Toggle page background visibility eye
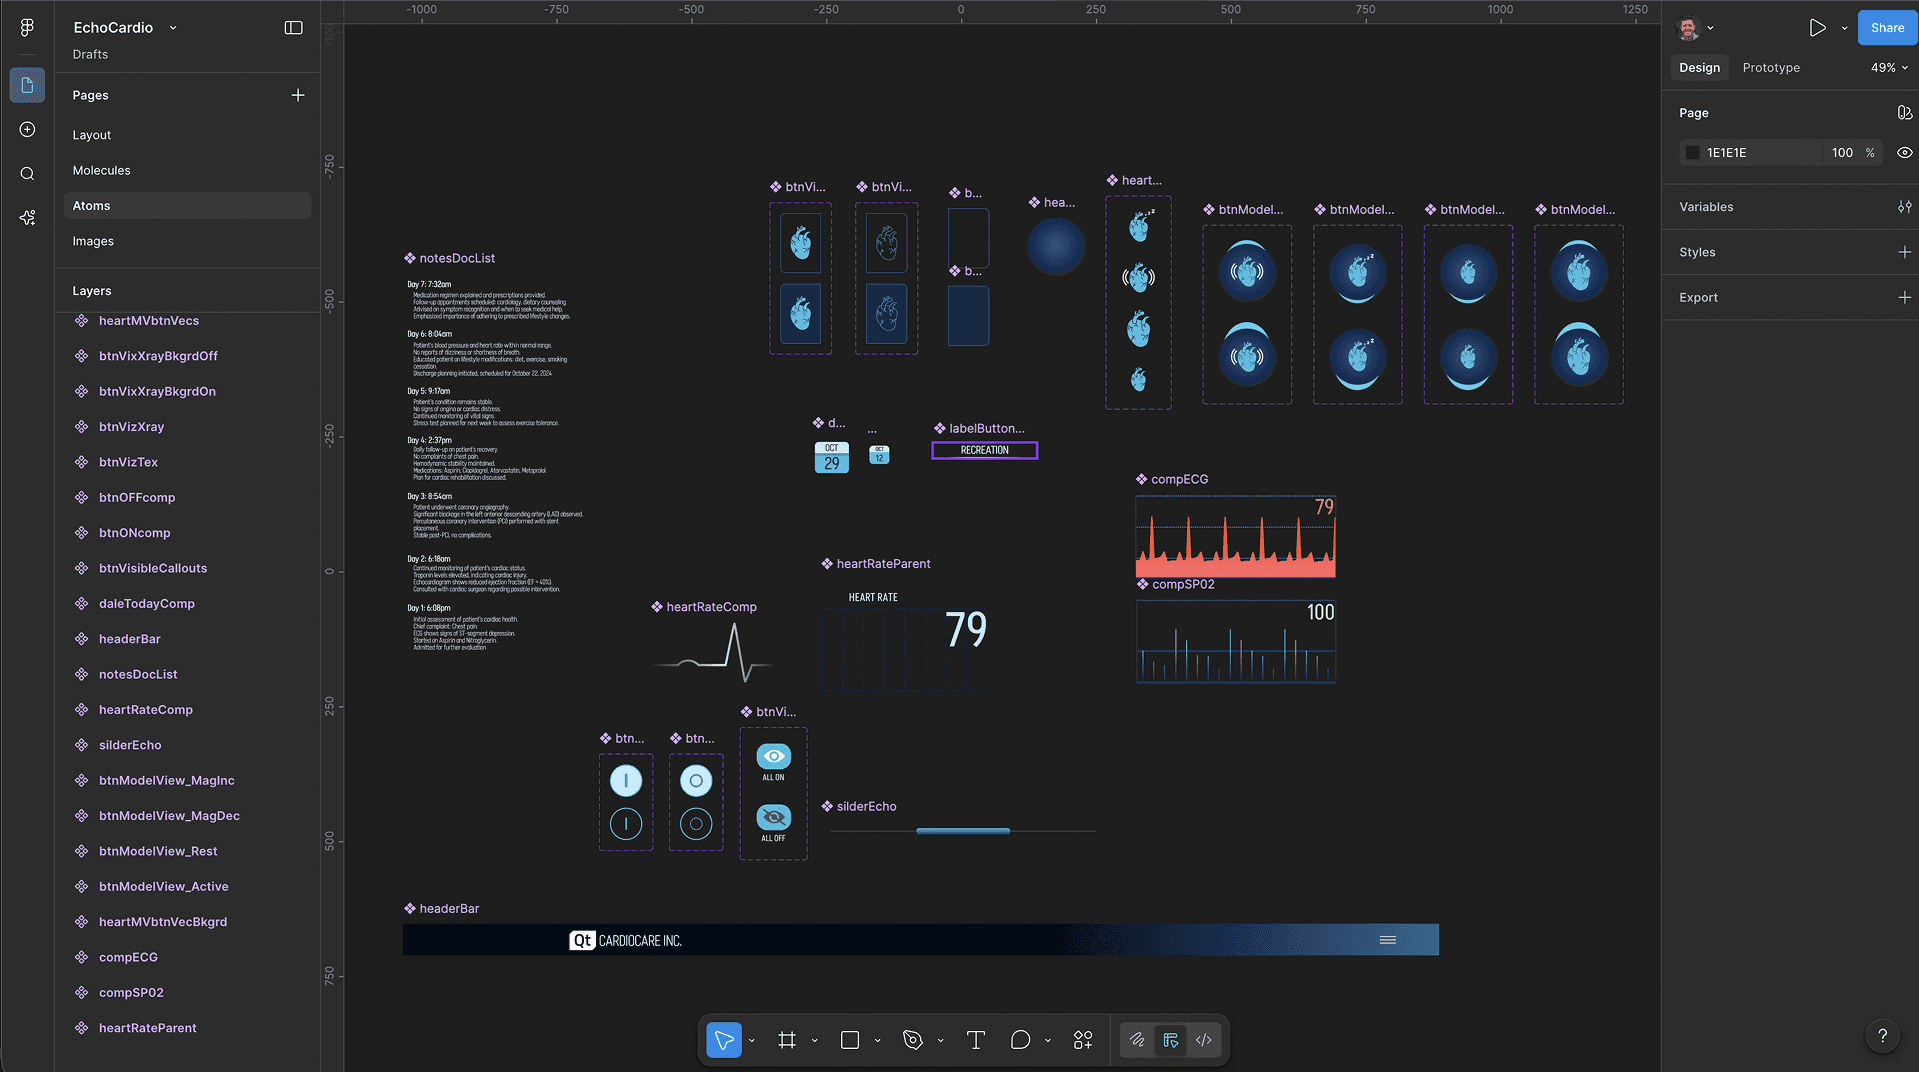This screenshot has width=1919, height=1072. [x=1904, y=153]
